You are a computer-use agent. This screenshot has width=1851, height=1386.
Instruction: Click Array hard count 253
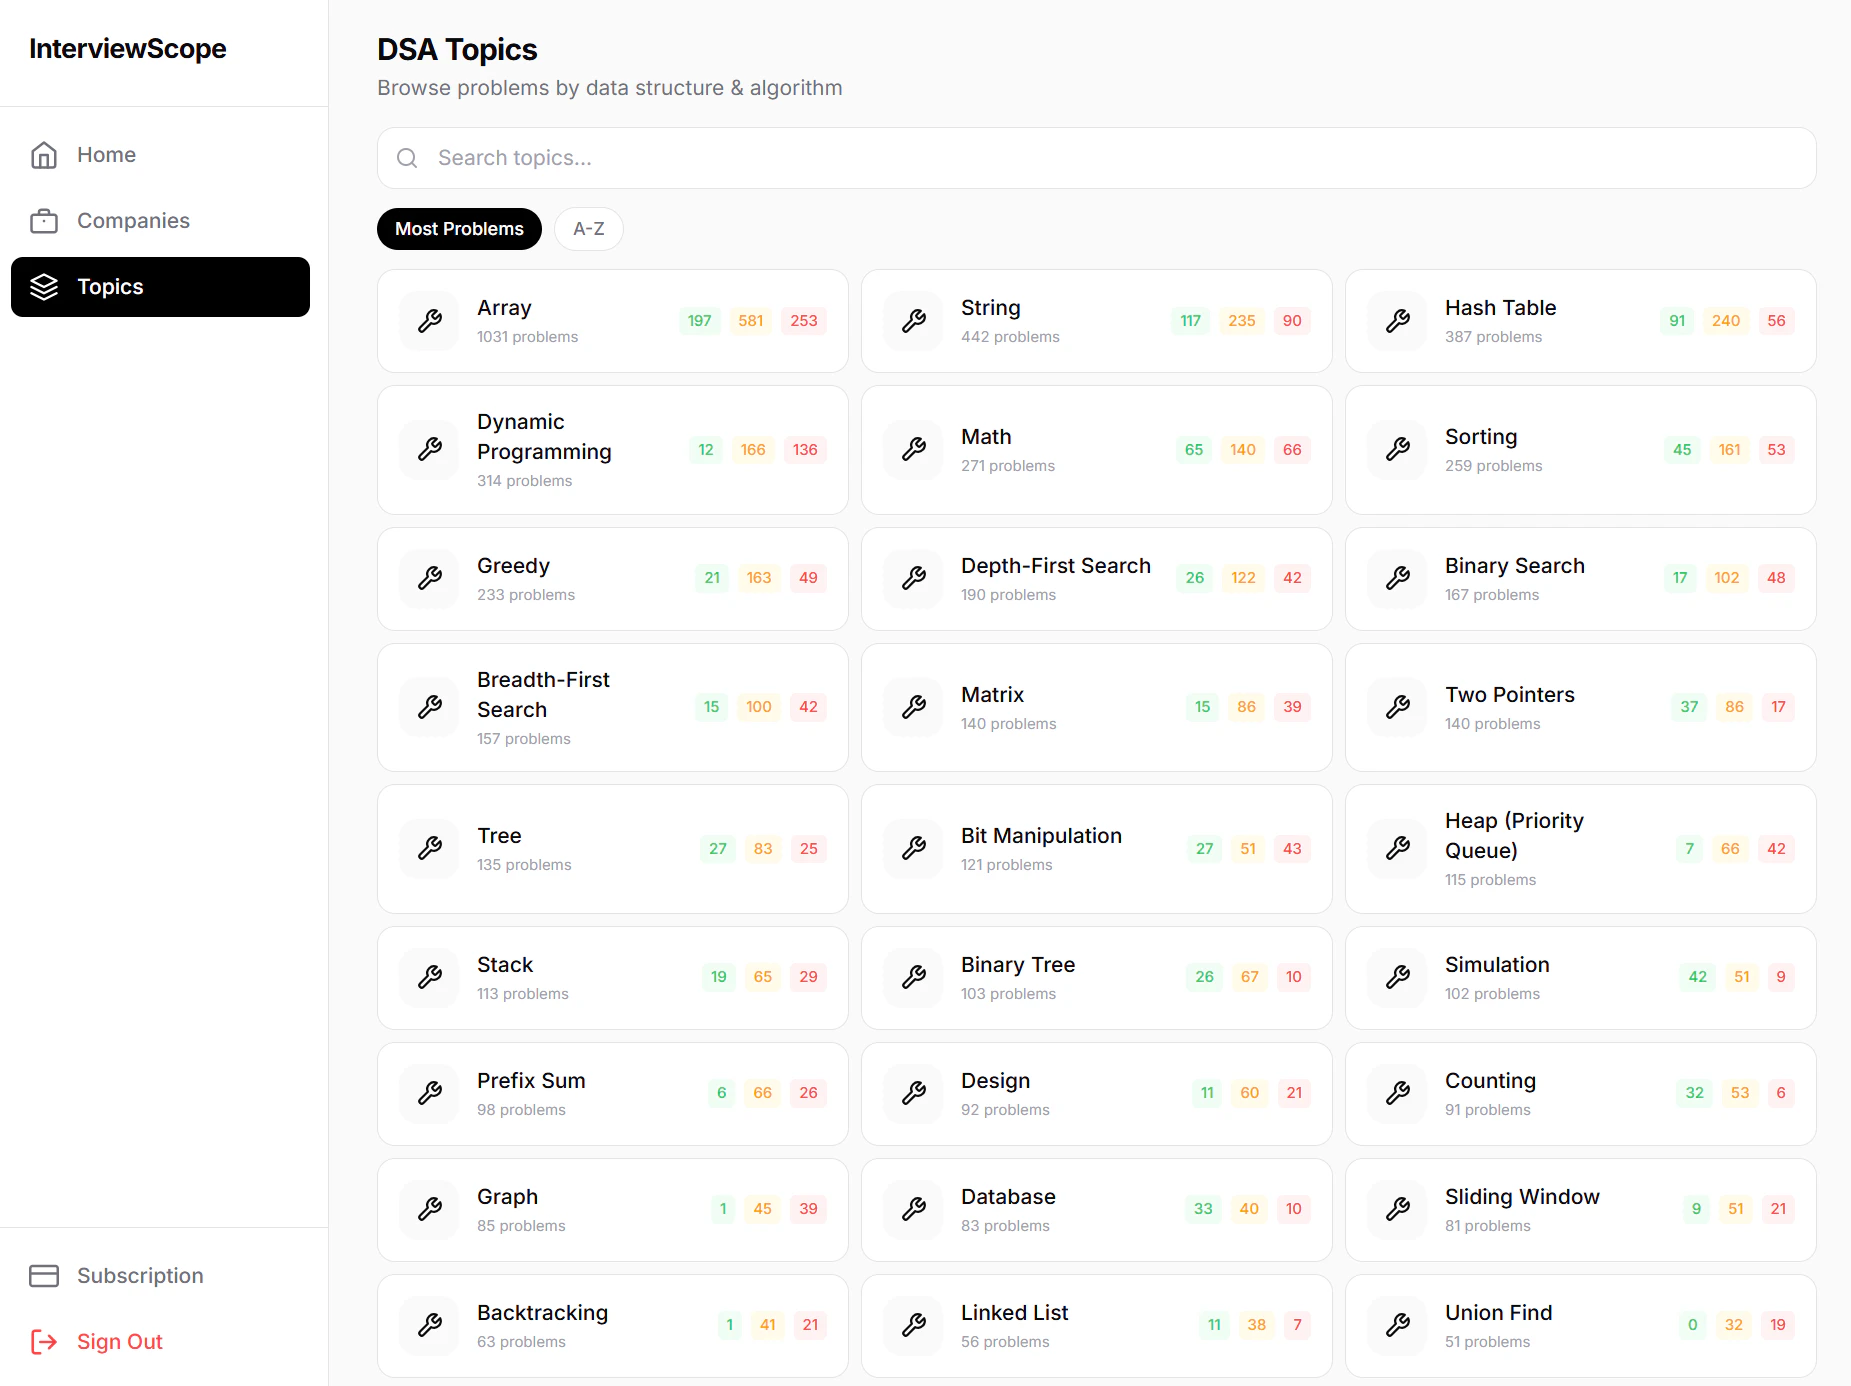804,321
